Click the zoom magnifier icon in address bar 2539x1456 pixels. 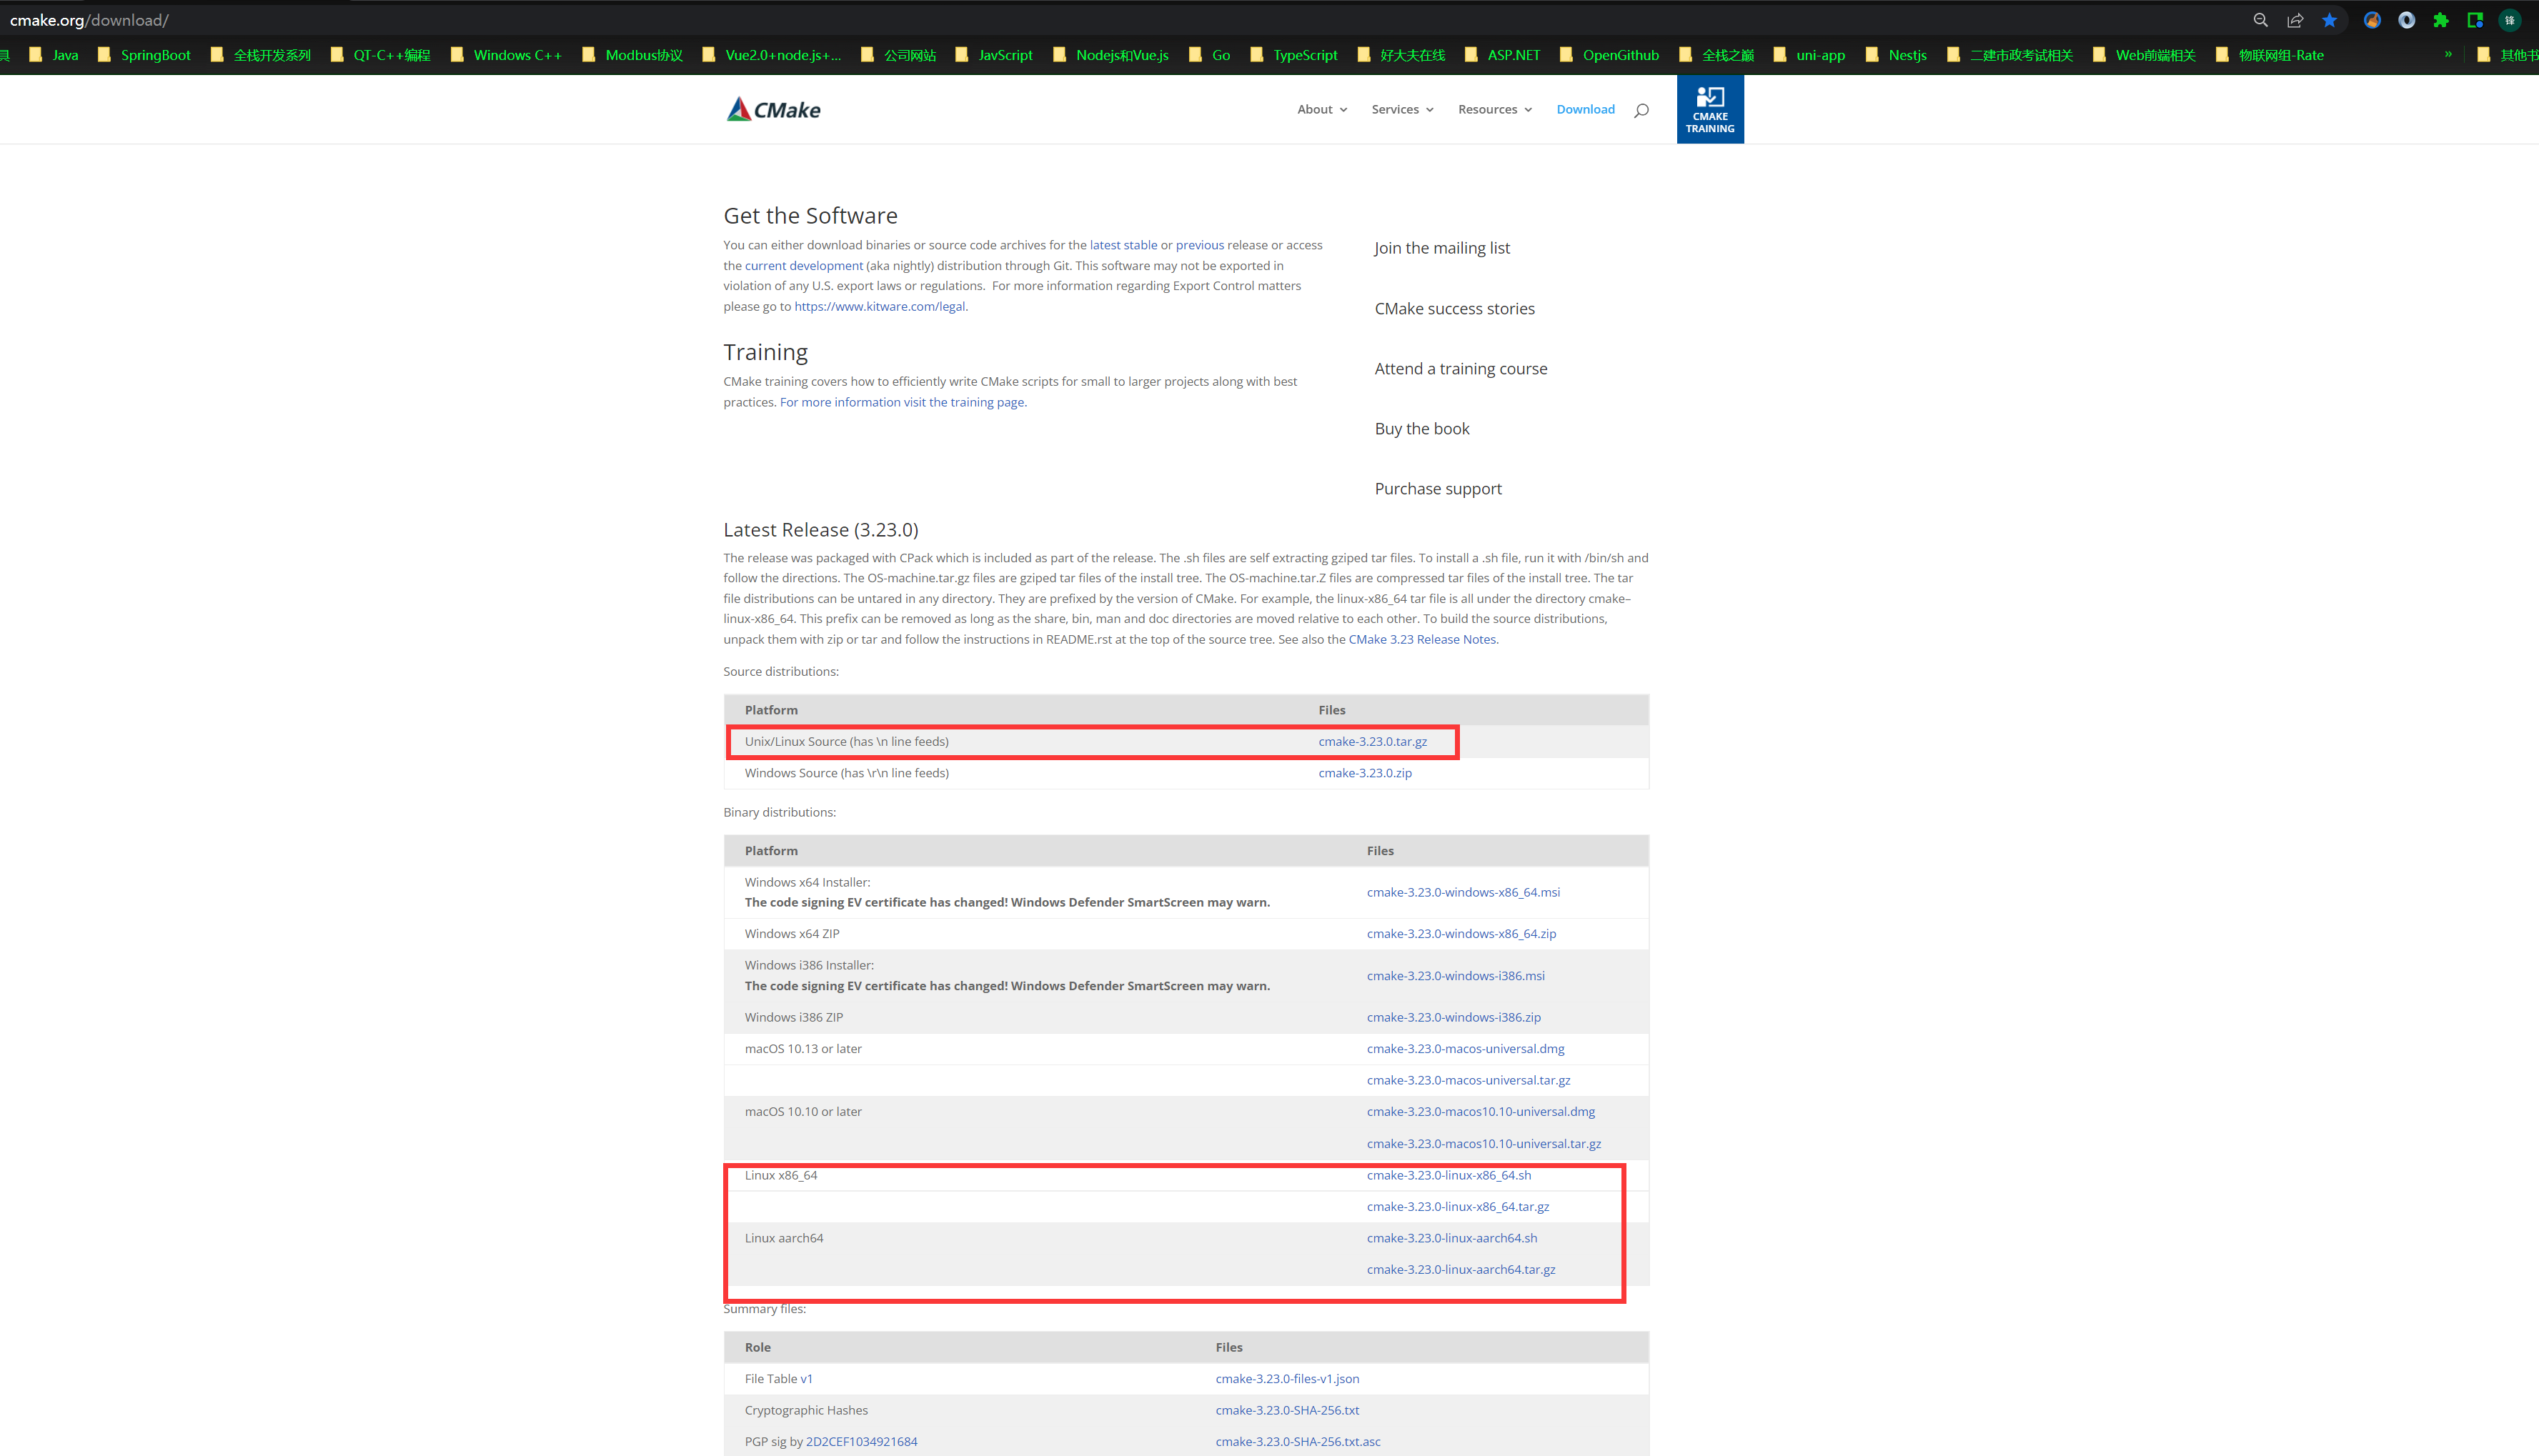2260,20
